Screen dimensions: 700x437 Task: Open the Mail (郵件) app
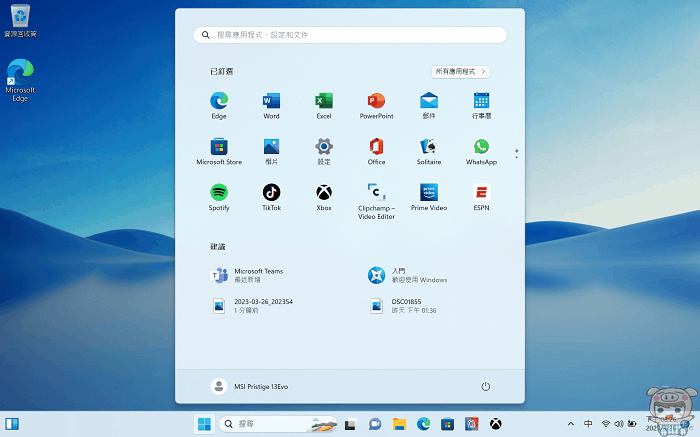[x=429, y=105]
